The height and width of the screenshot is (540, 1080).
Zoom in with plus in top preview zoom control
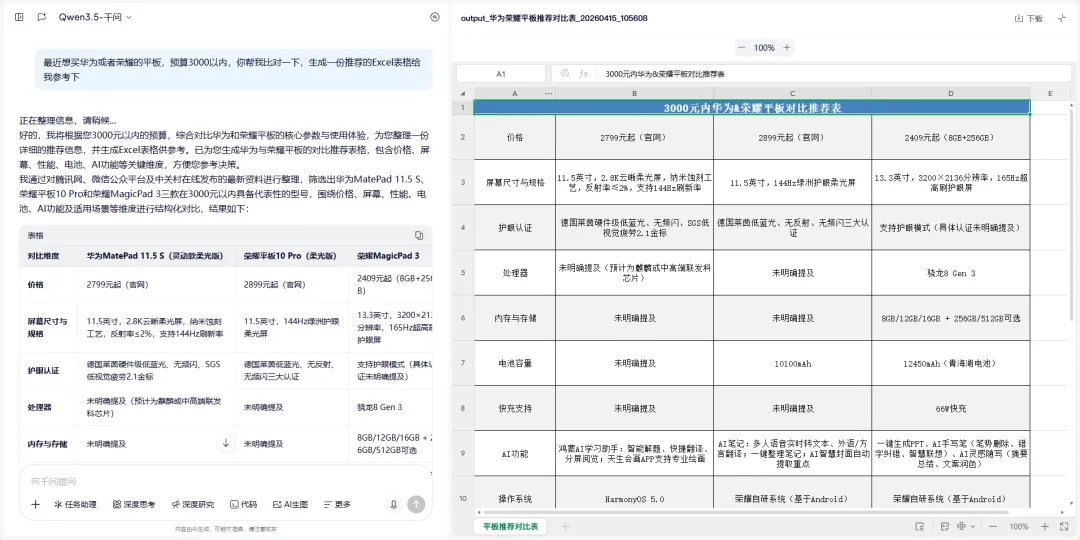(787, 48)
